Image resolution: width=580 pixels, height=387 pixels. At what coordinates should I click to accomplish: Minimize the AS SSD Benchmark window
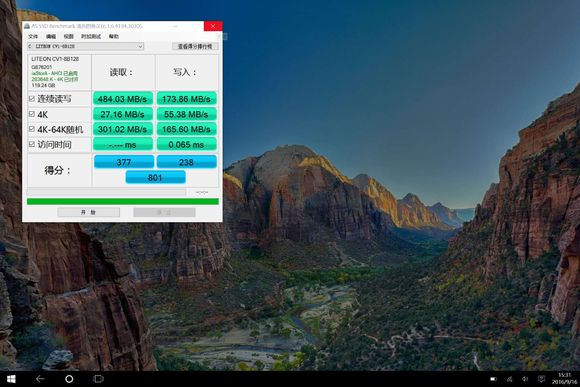[x=175, y=26]
